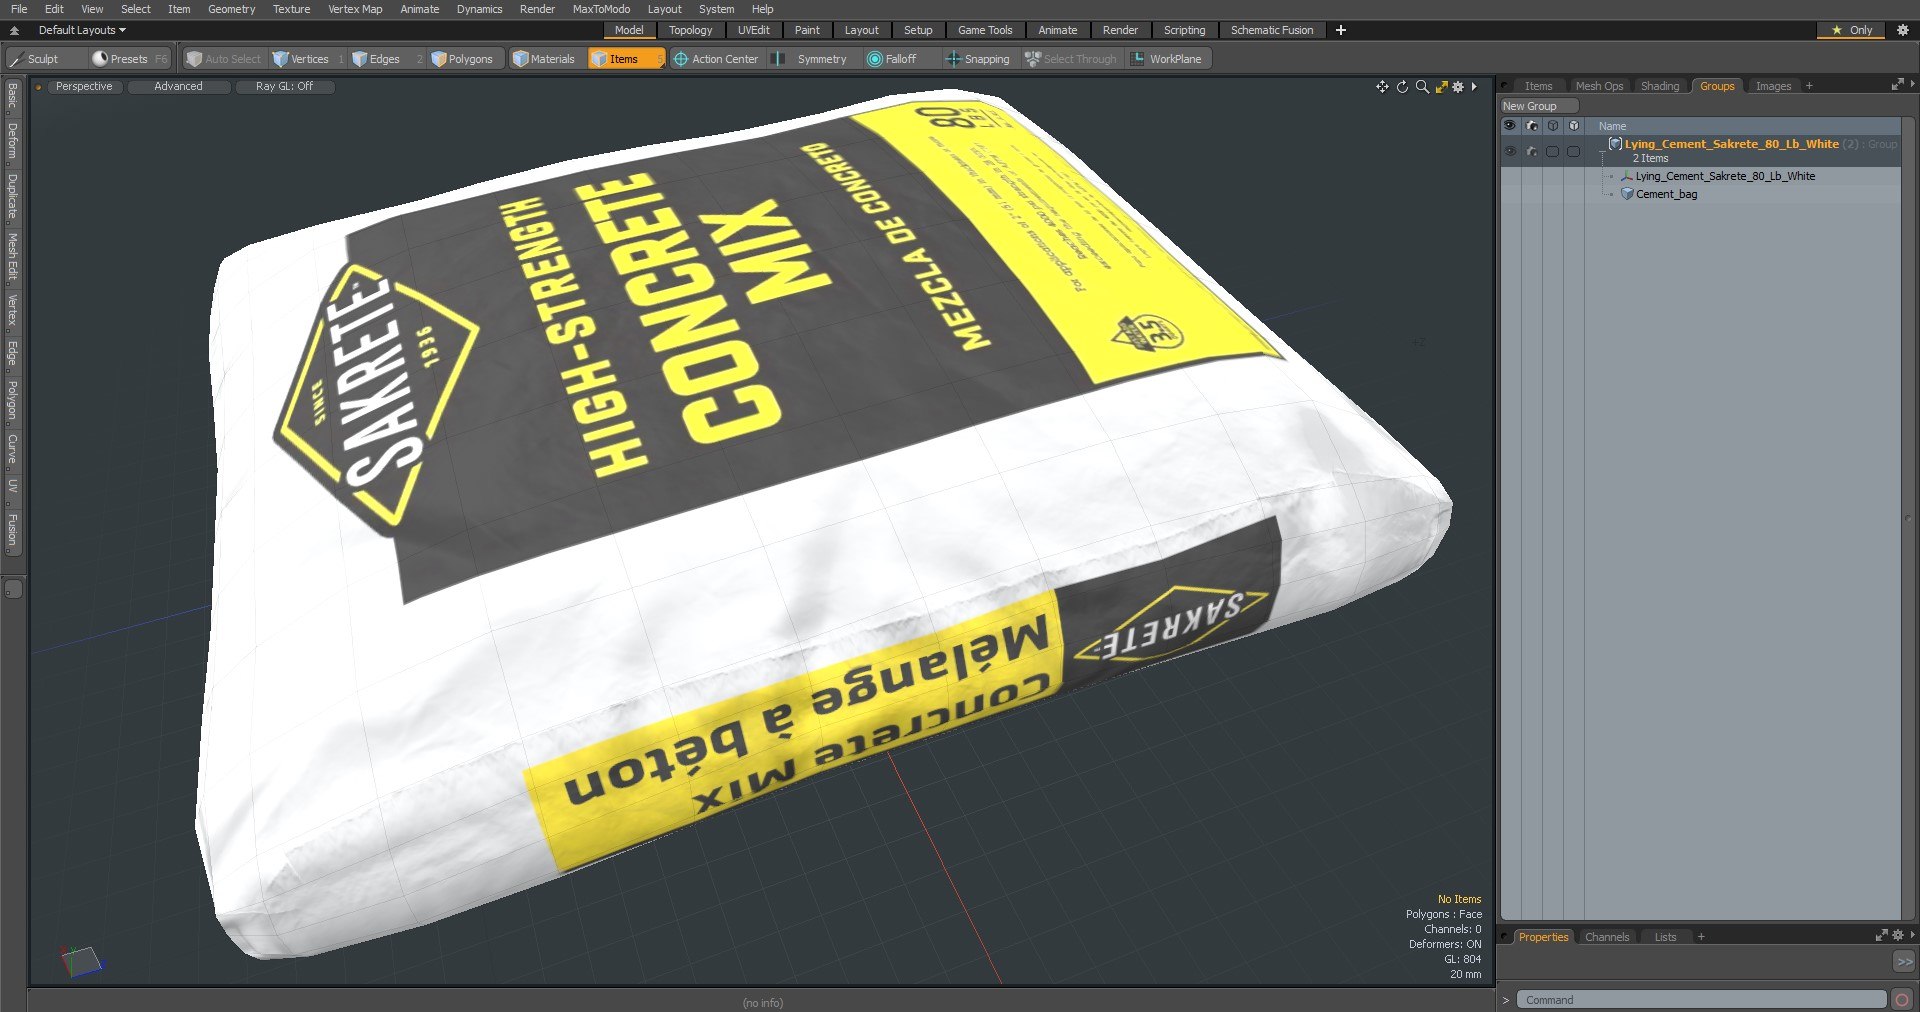The height and width of the screenshot is (1012, 1920).
Task: Click the viewport pan (move) icon
Action: [1382, 87]
